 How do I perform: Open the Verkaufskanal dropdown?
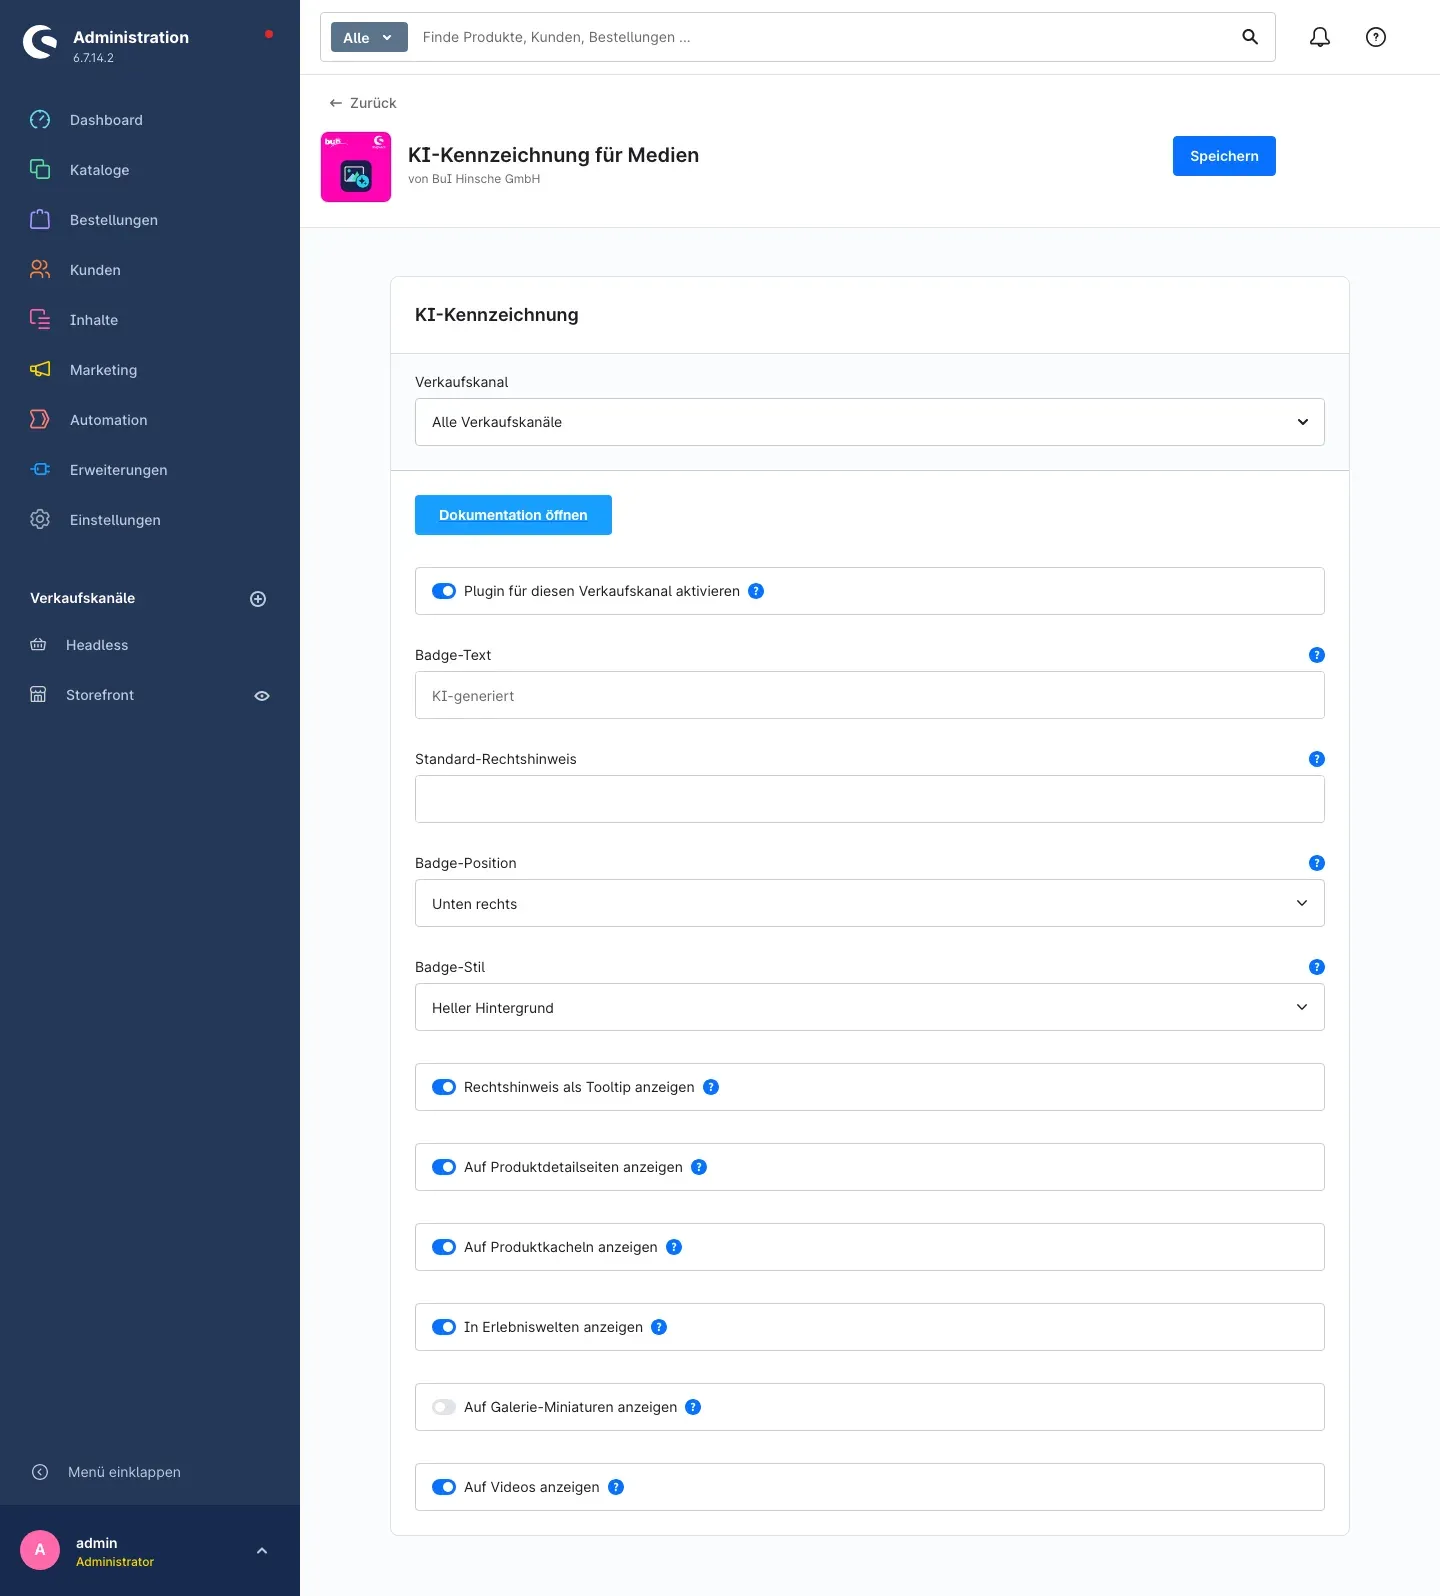870,422
